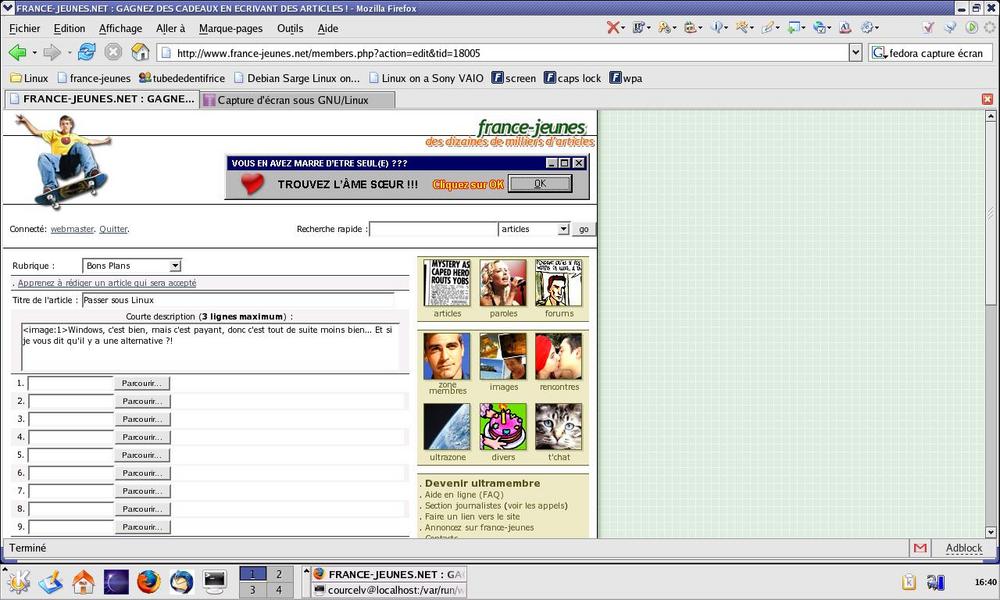Click the View Source toolbar icon

coord(845,27)
